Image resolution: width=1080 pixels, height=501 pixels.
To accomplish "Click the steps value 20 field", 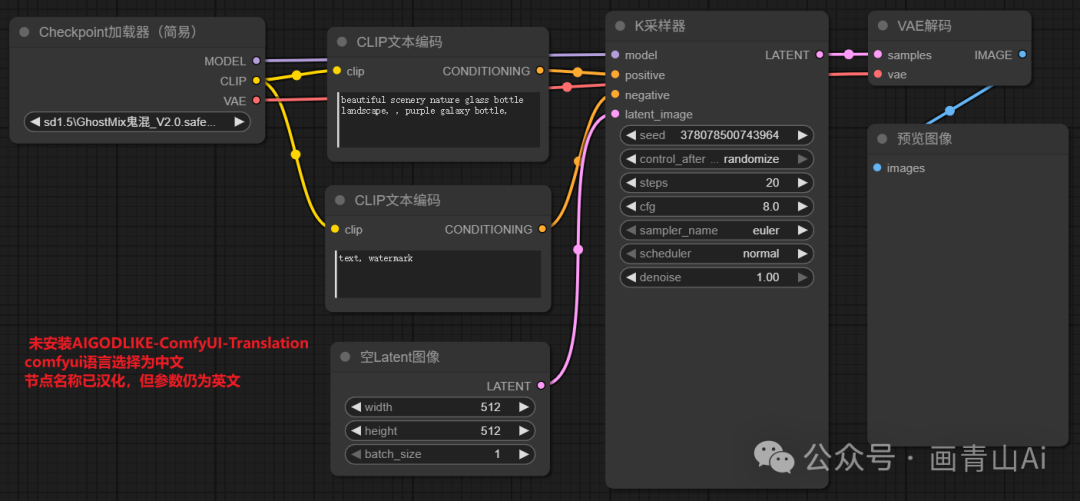I will [x=717, y=183].
